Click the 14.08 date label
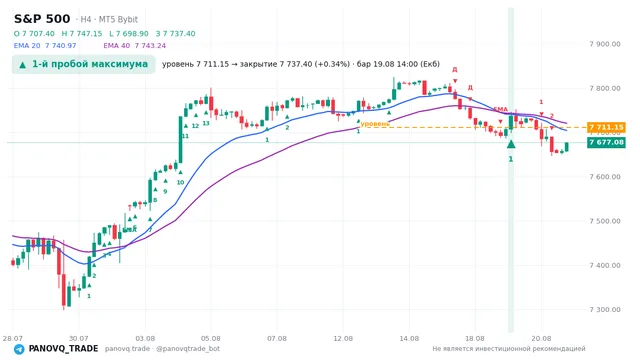The height and width of the screenshot is (360, 640). click(409, 338)
